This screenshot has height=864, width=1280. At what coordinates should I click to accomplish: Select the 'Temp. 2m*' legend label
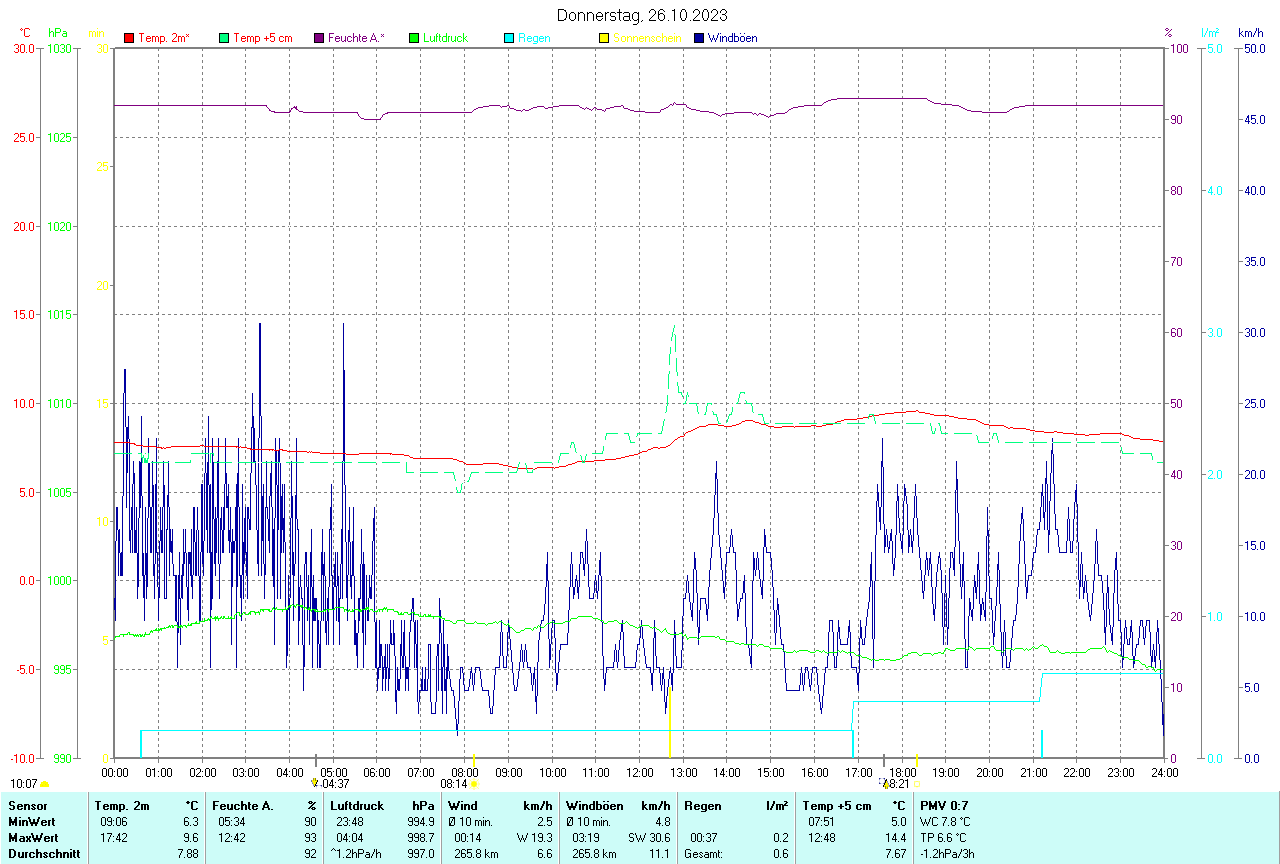pyautogui.click(x=164, y=38)
